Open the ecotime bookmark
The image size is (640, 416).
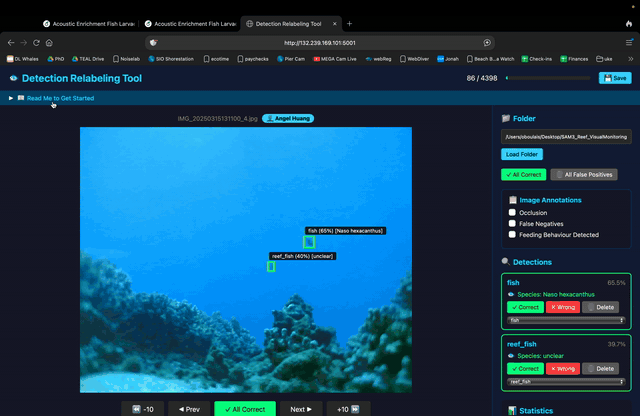216,59
